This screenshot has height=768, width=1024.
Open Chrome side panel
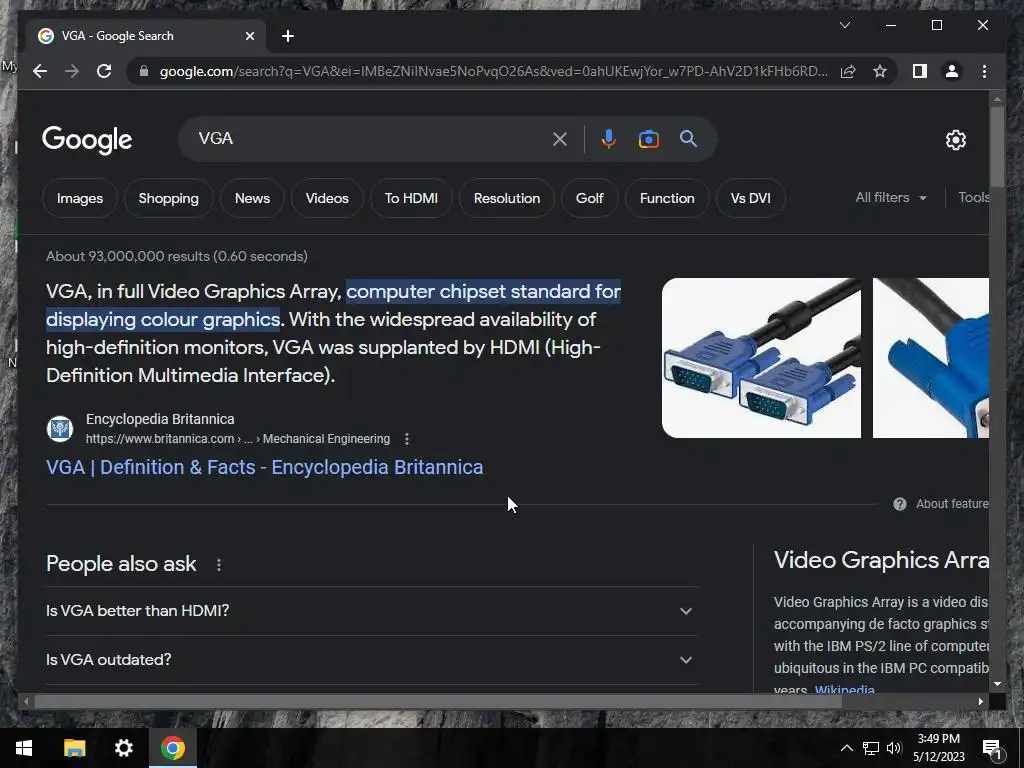click(920, 71)
